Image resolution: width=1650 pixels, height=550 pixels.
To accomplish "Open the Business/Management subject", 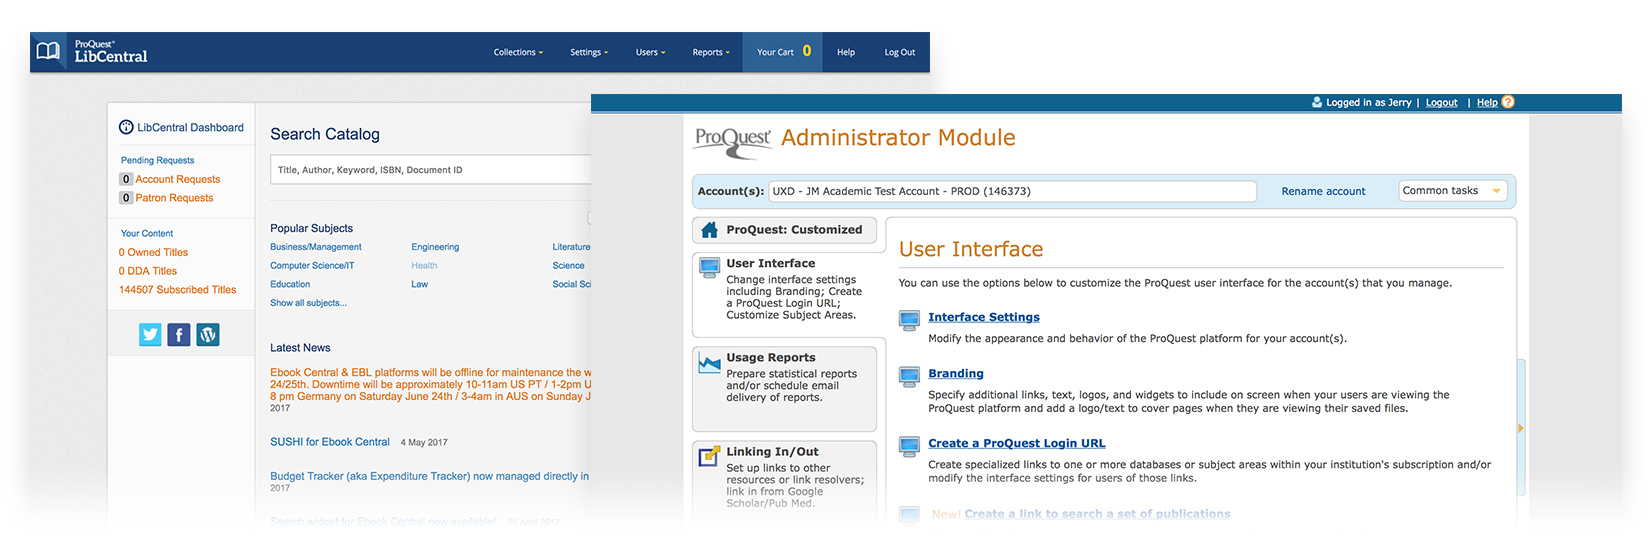I will pos(316,247).
